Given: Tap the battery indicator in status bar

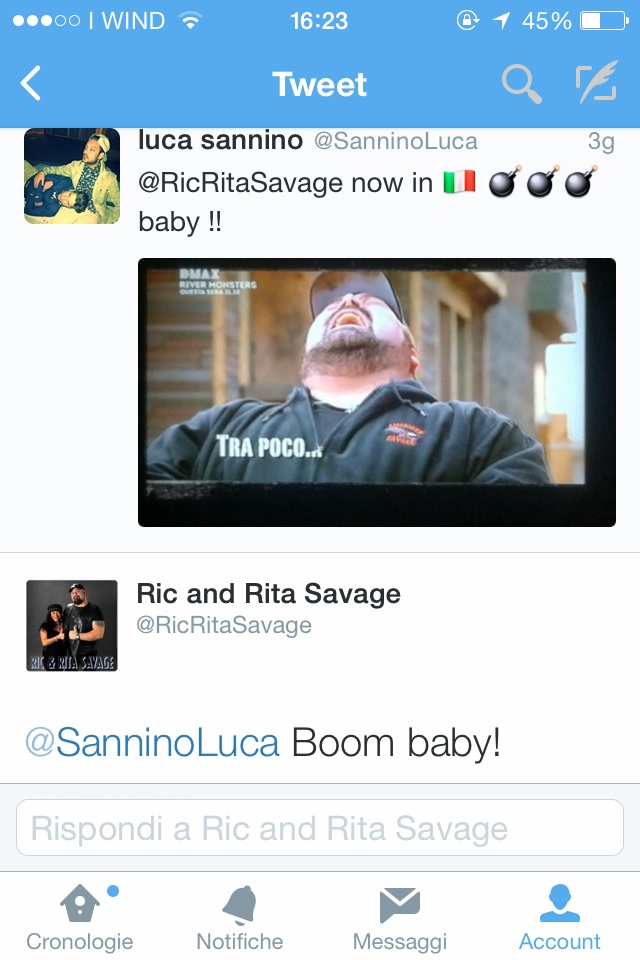Looking at the screenshot, I should 604,21.
